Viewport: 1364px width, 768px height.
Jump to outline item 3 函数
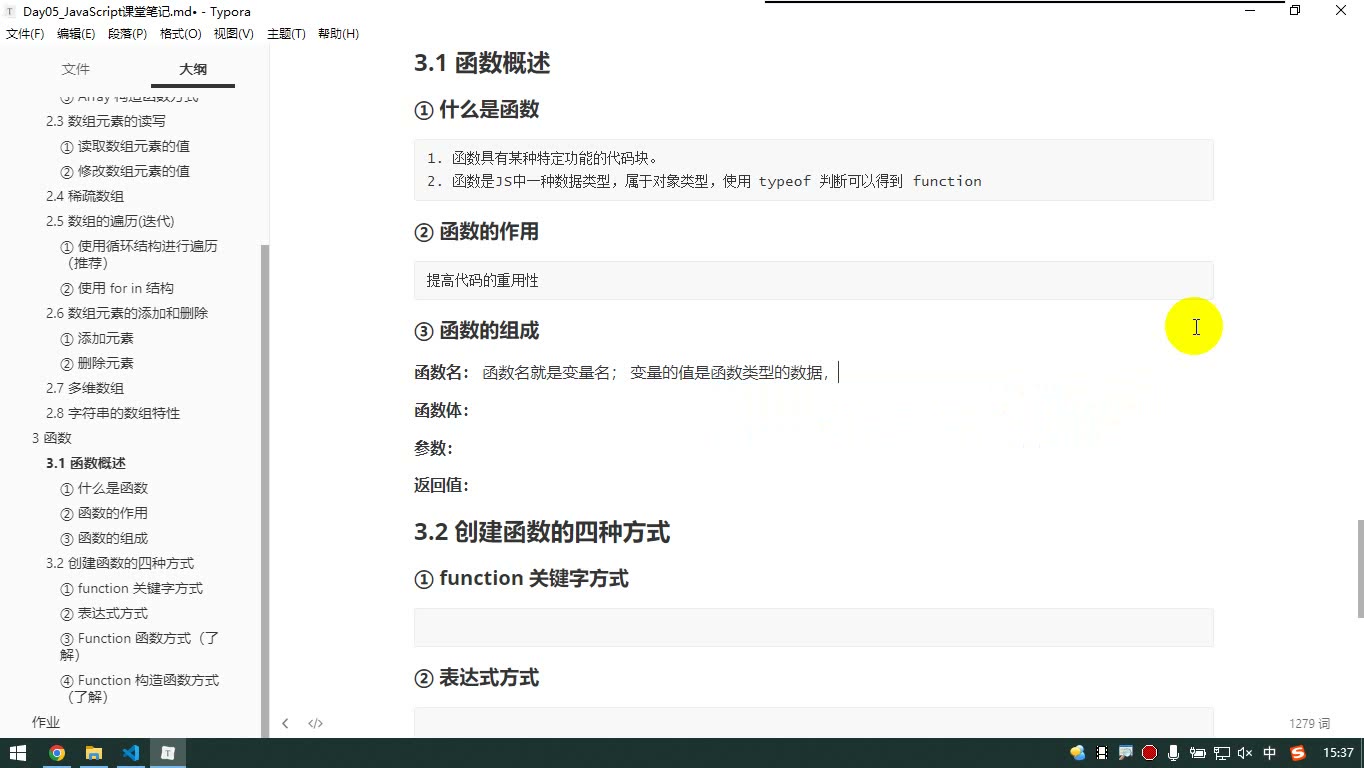pos(52,438)
